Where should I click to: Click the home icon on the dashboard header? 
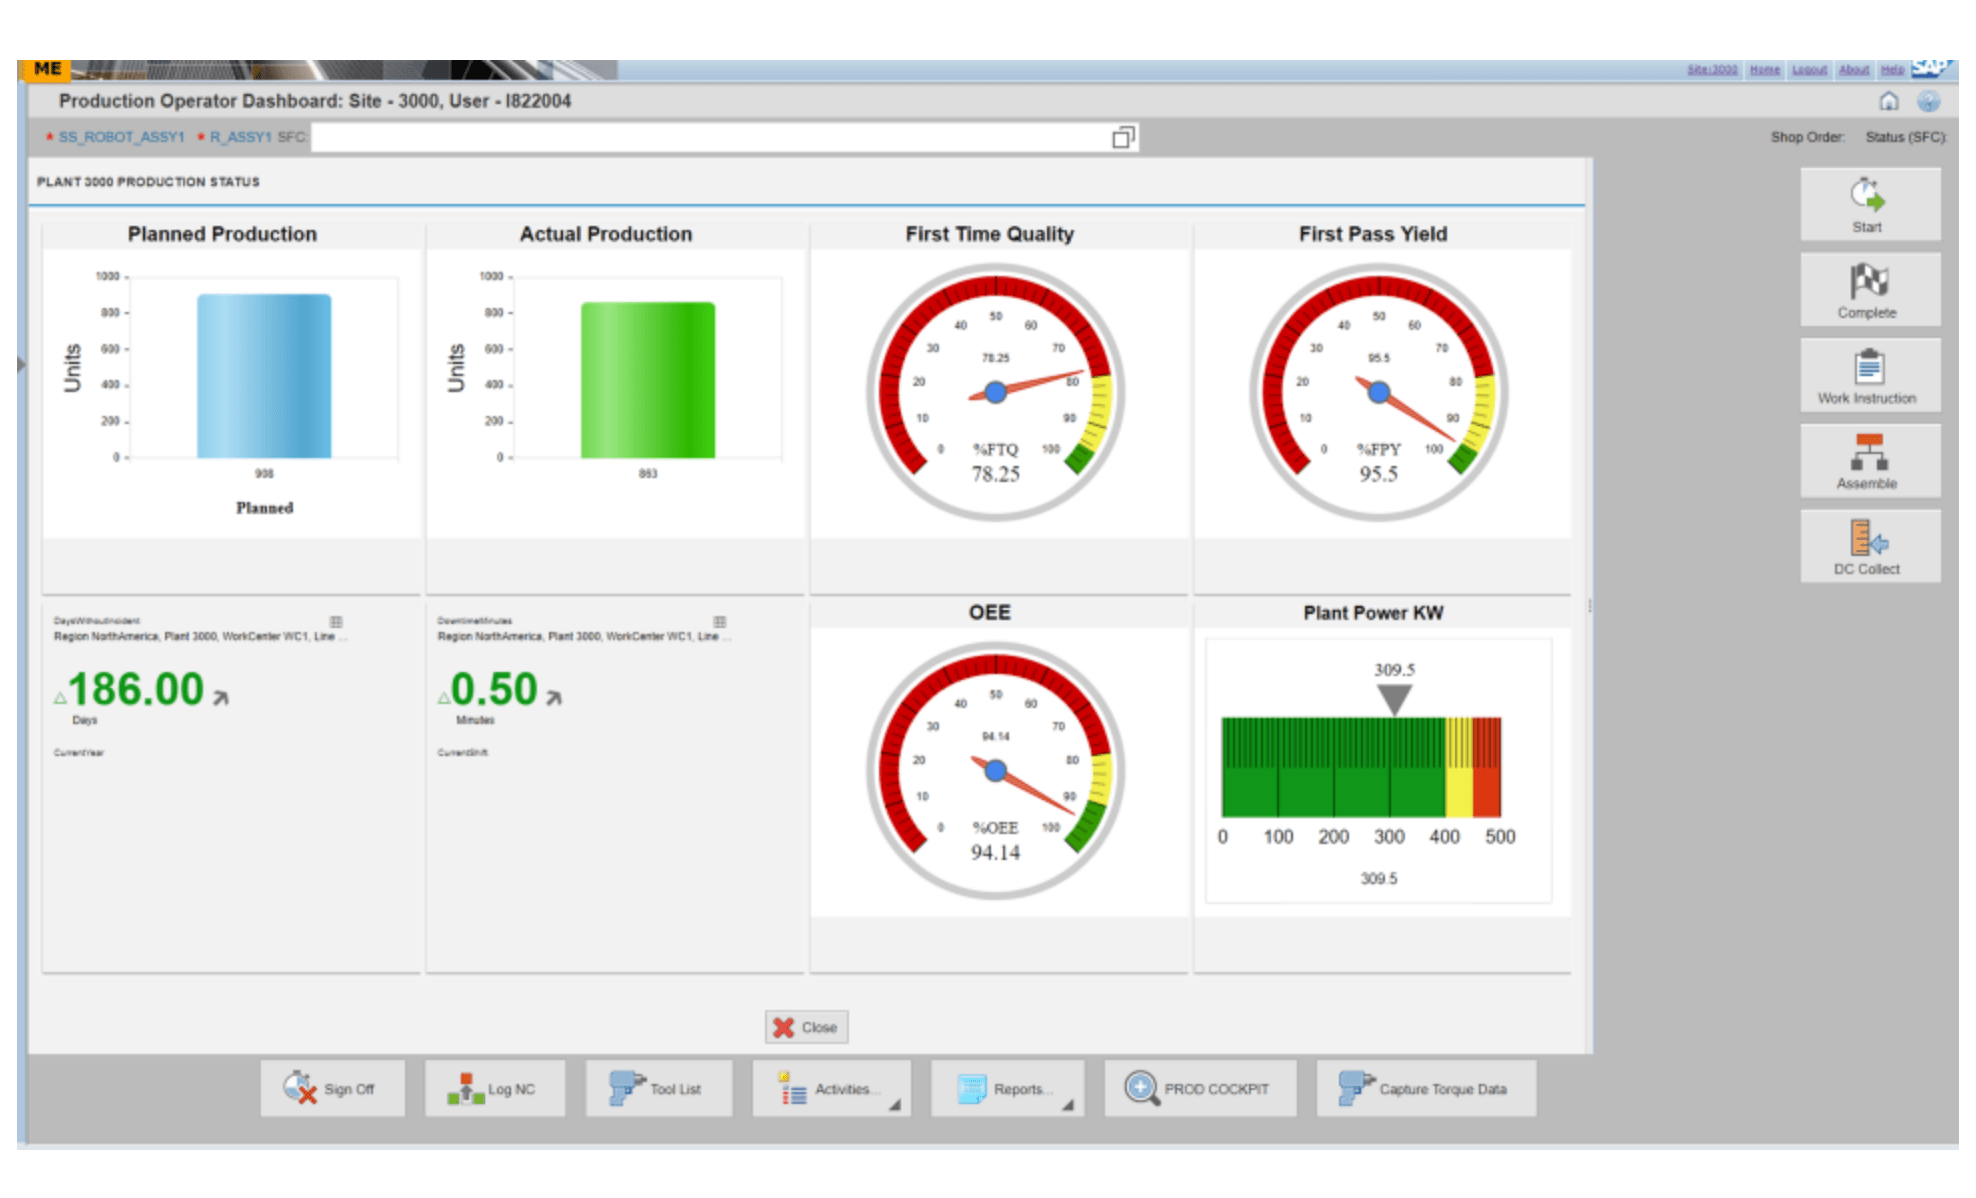pos(1888,101)
